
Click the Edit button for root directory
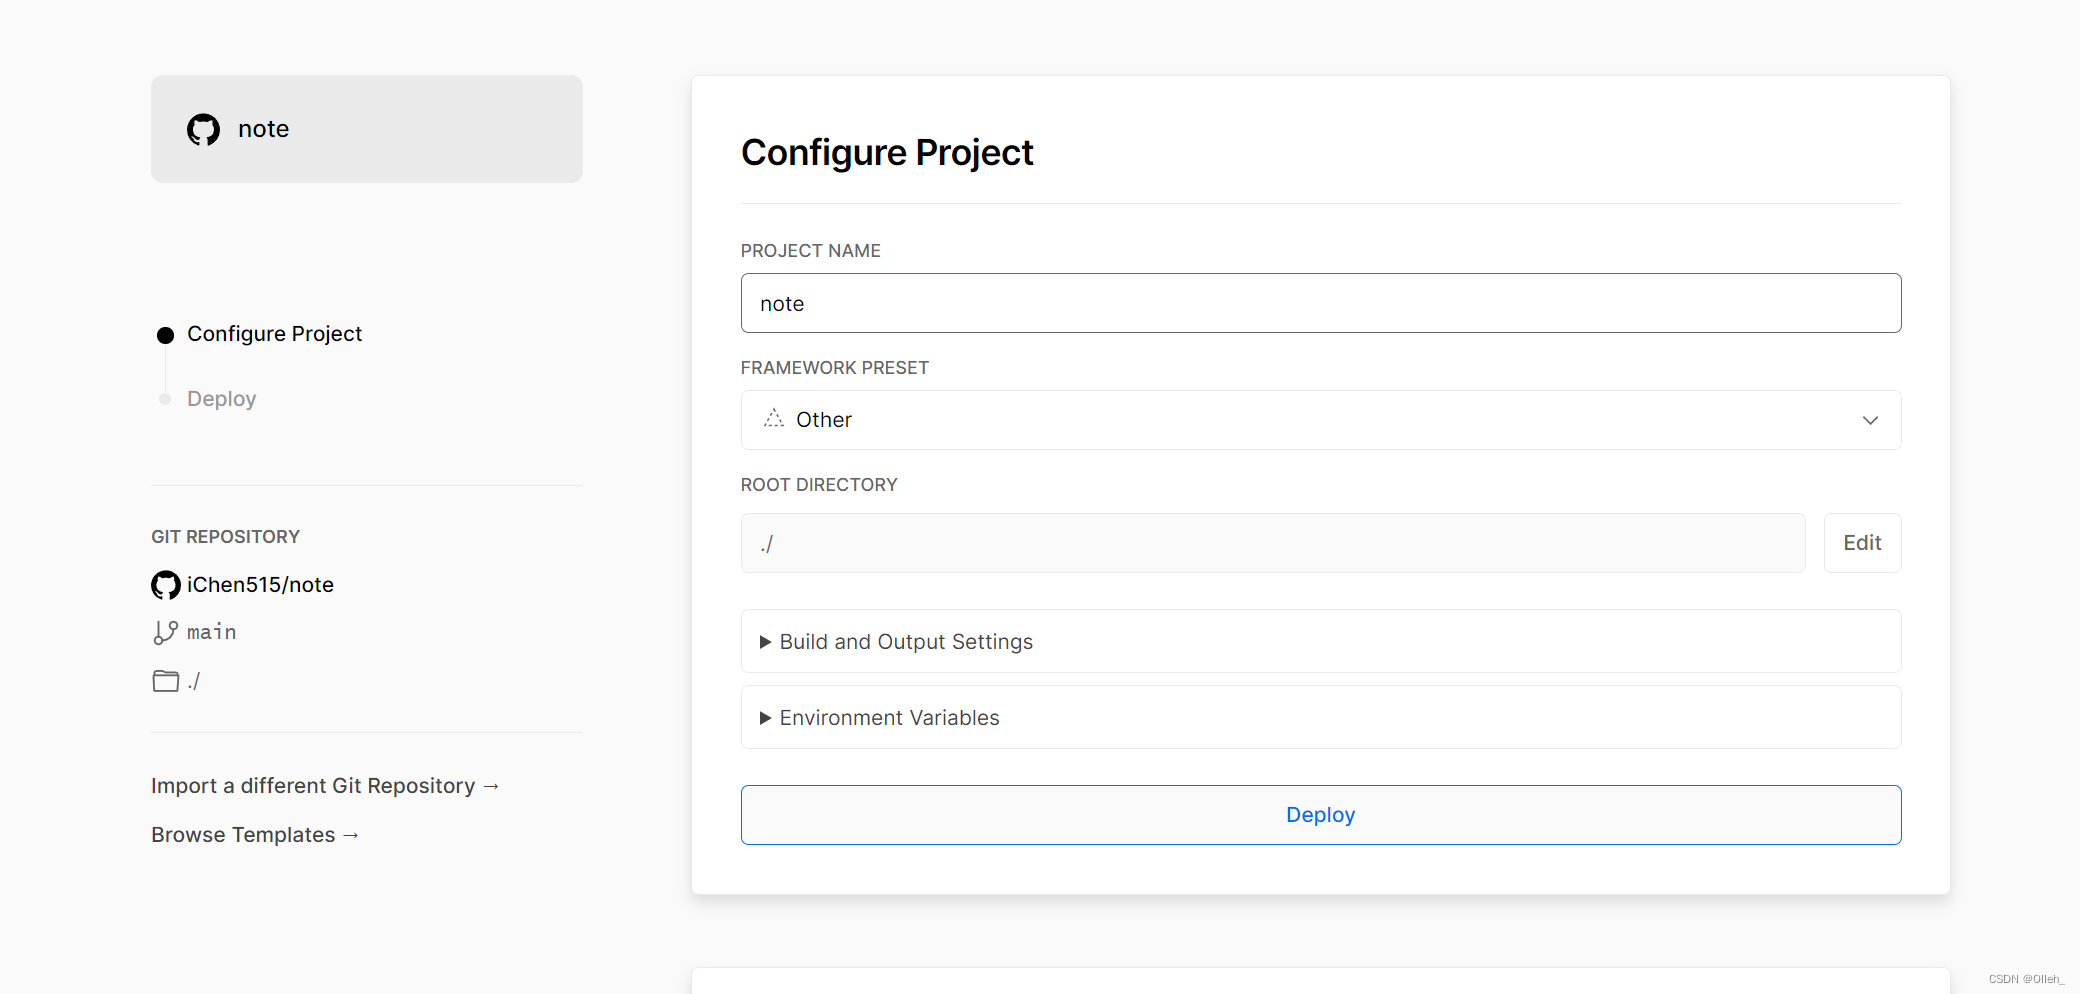pos(1863,543)
